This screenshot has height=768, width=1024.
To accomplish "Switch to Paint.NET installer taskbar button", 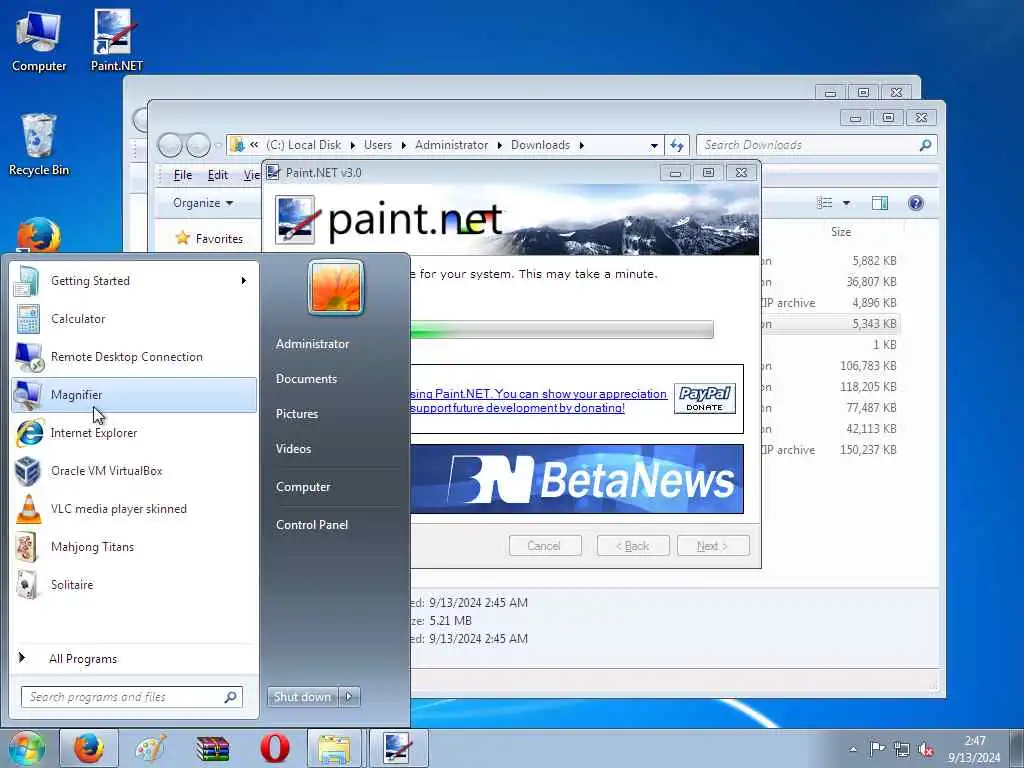I will (398, 748).
